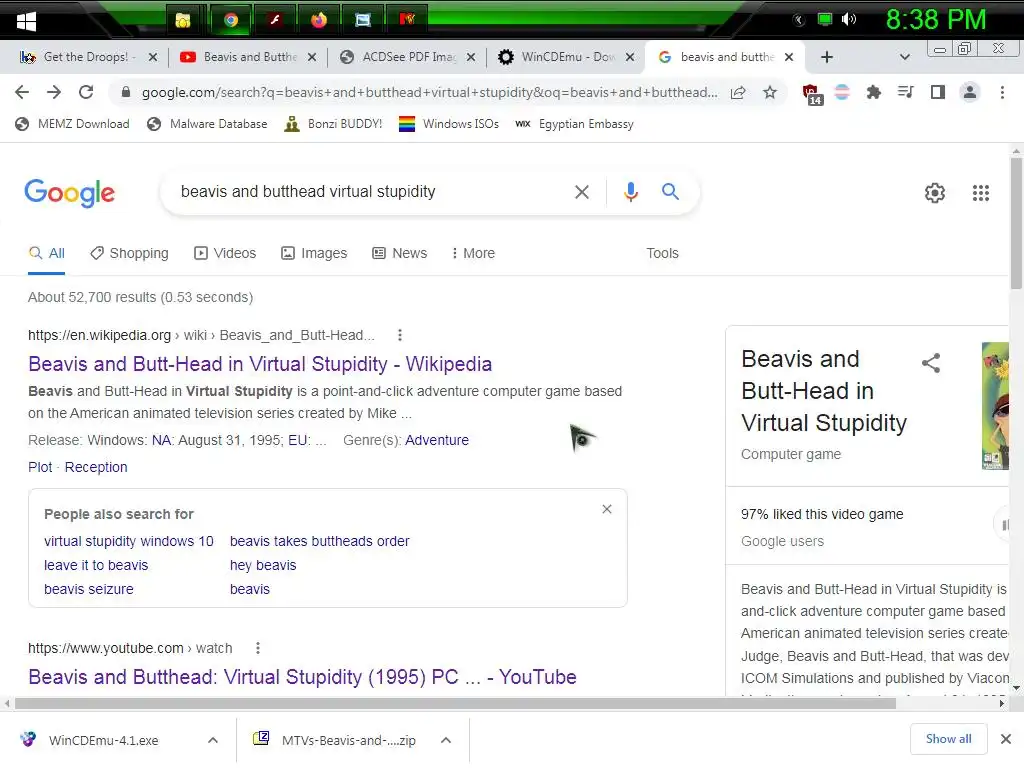This screenshot has height=768, width=1024.
Task: Open options for the YouTube result
Action: pos(258,648)
